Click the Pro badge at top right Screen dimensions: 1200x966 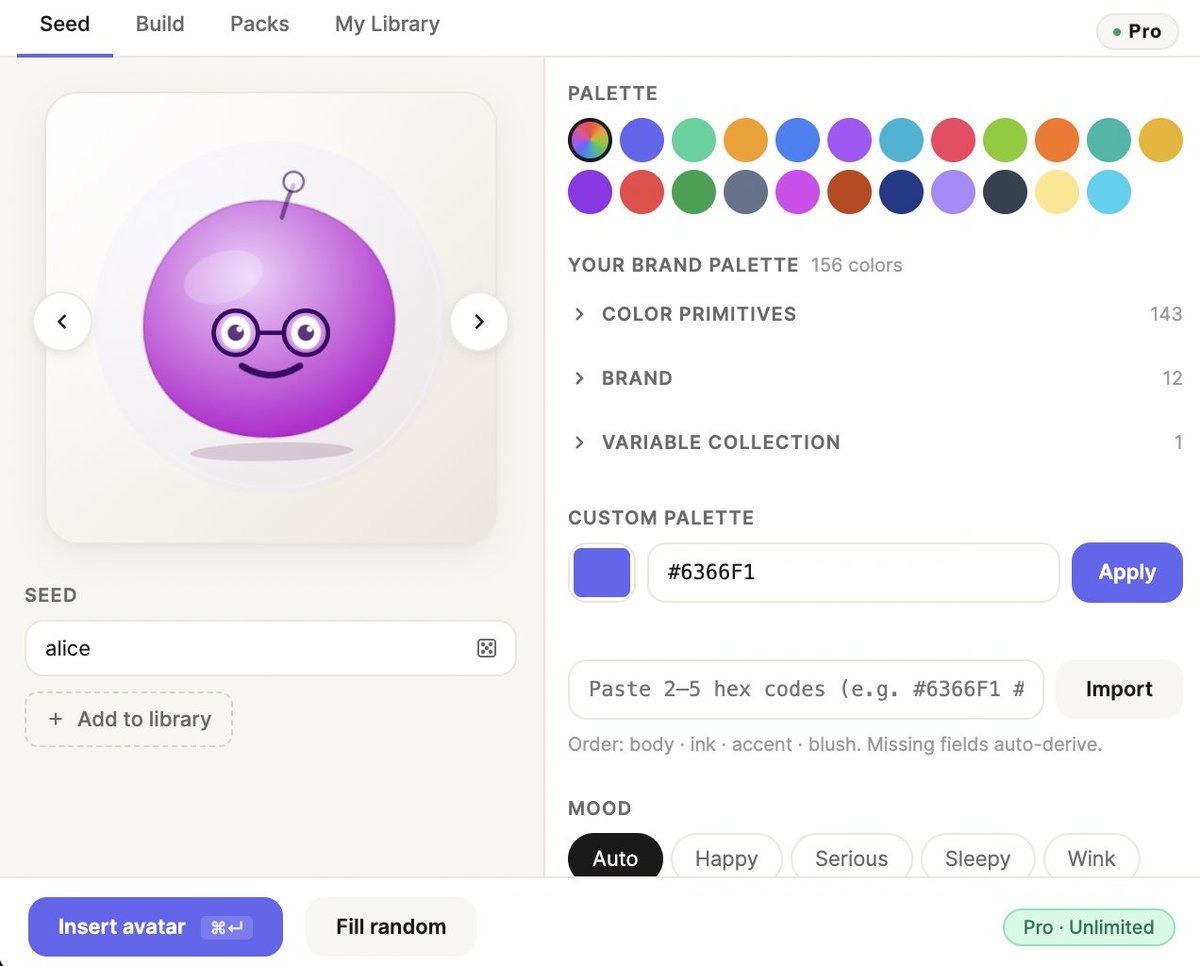tap(1137, 31)
